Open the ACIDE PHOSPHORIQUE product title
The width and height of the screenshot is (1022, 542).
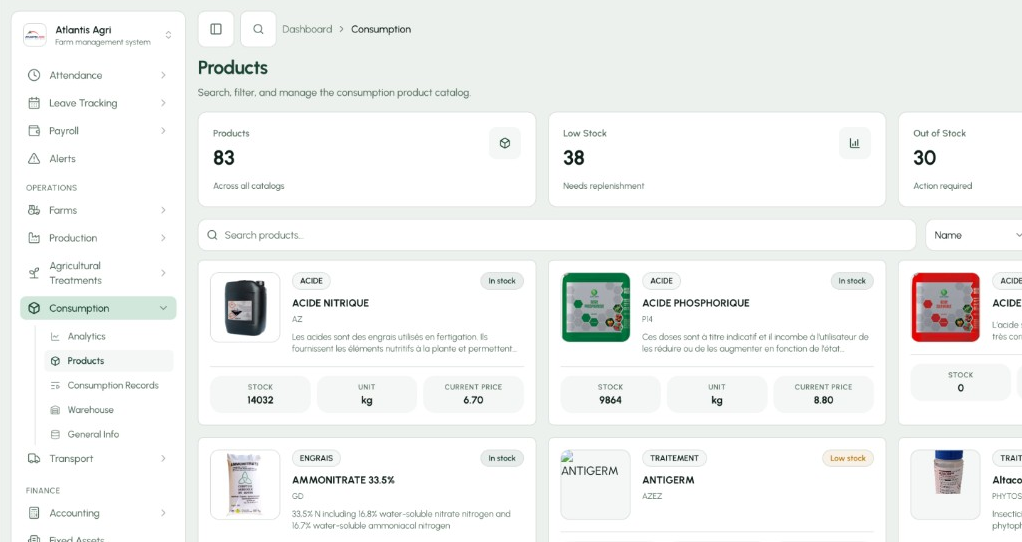click(695, 303)
